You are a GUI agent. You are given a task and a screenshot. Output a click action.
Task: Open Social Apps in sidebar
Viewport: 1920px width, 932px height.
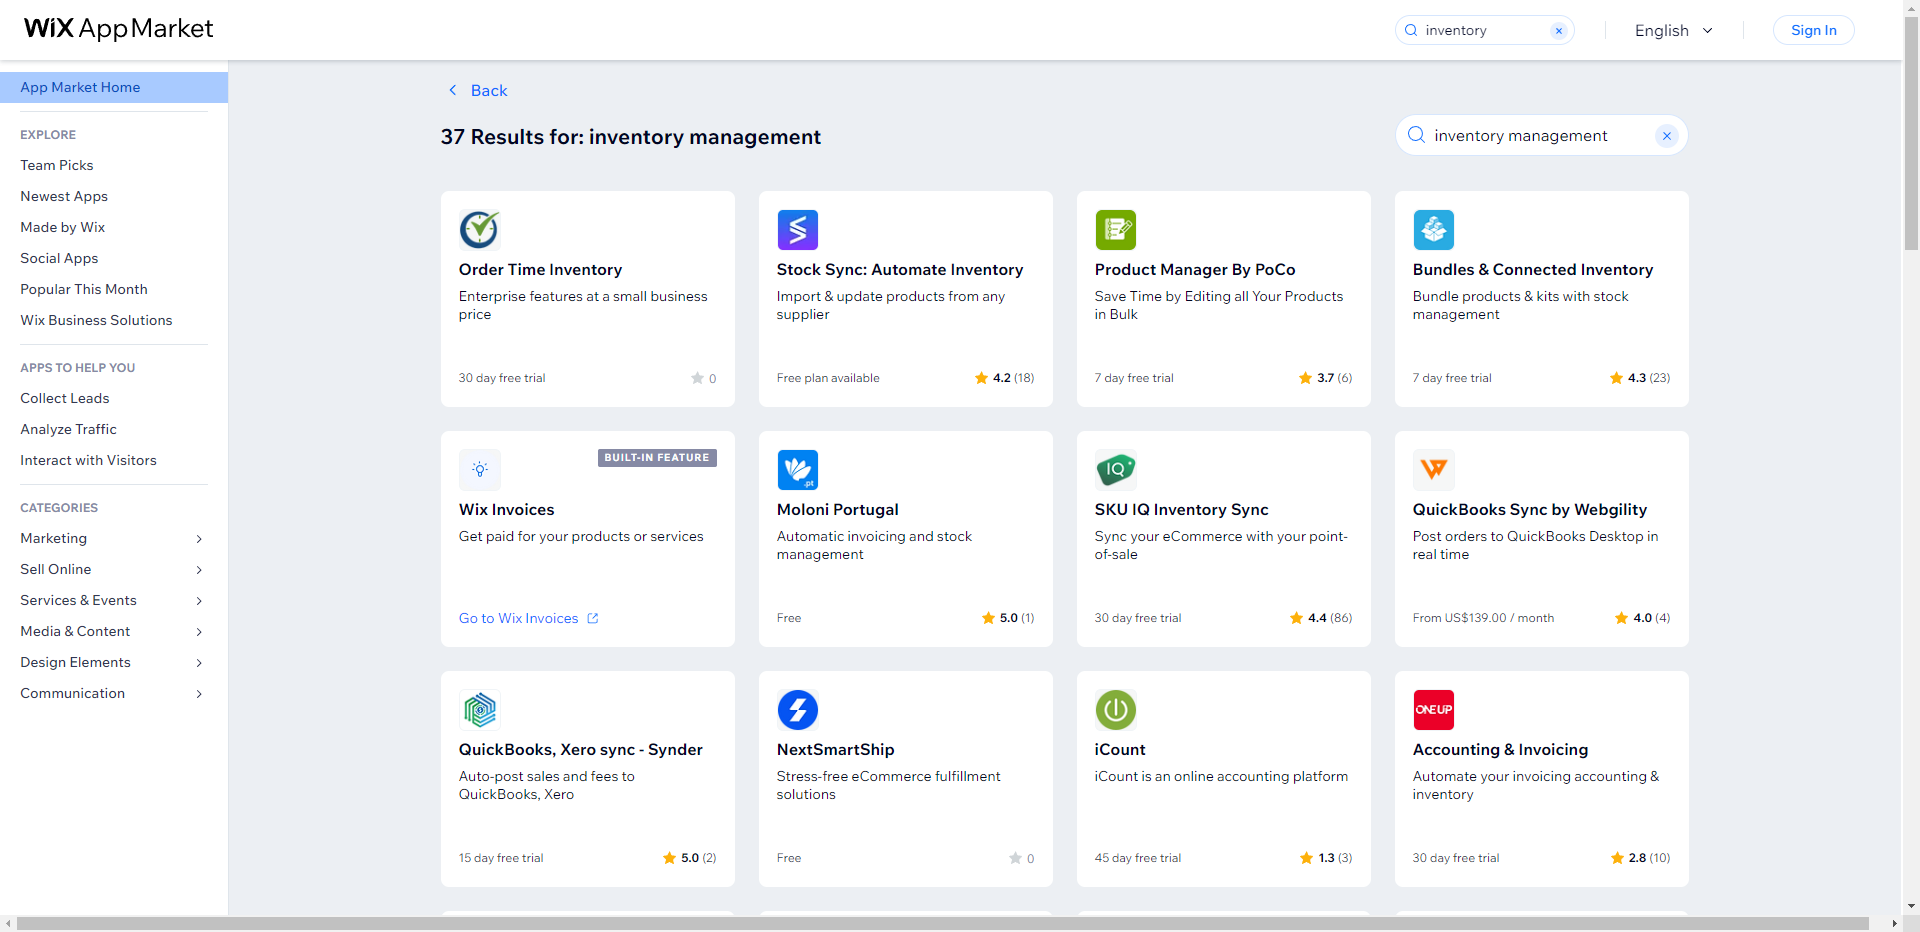pyautogui.click(x=59, y=258)
